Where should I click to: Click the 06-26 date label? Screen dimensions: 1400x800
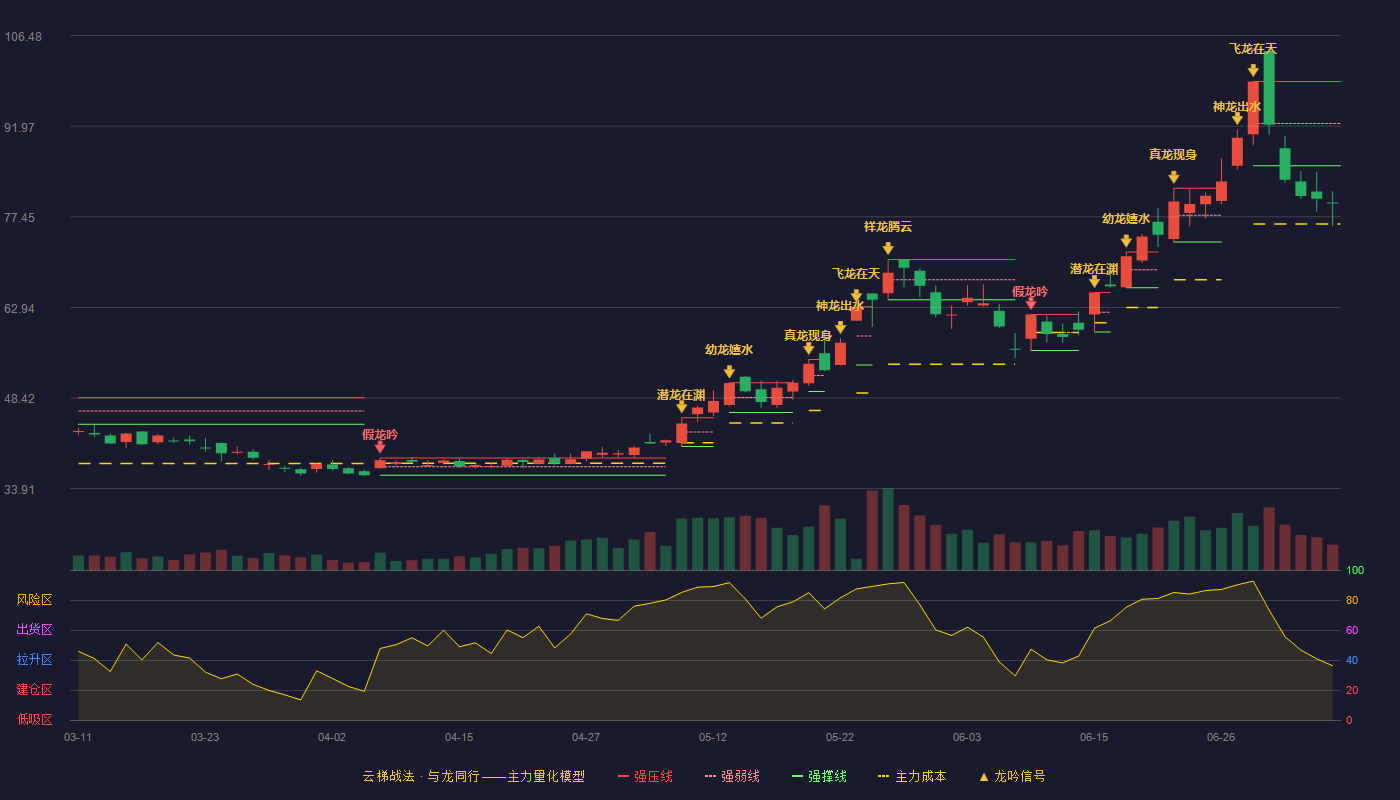pyautogui.click(x=1221, y=737)
